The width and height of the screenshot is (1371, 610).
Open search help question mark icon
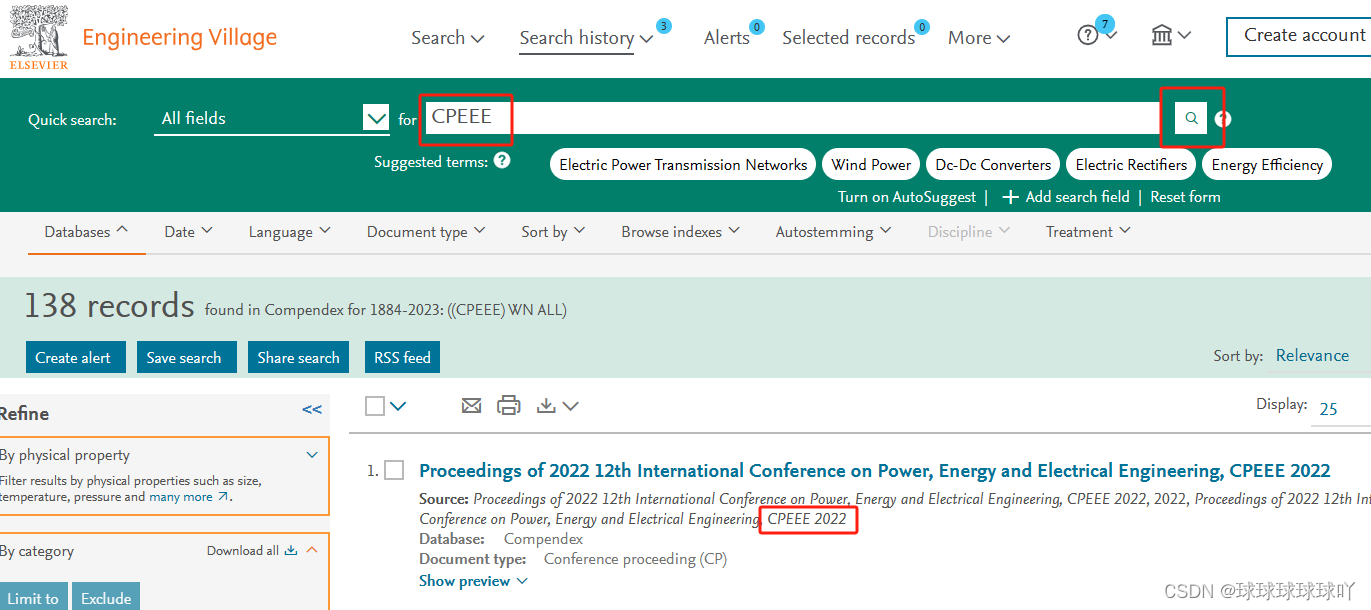tap(1222, 119)
